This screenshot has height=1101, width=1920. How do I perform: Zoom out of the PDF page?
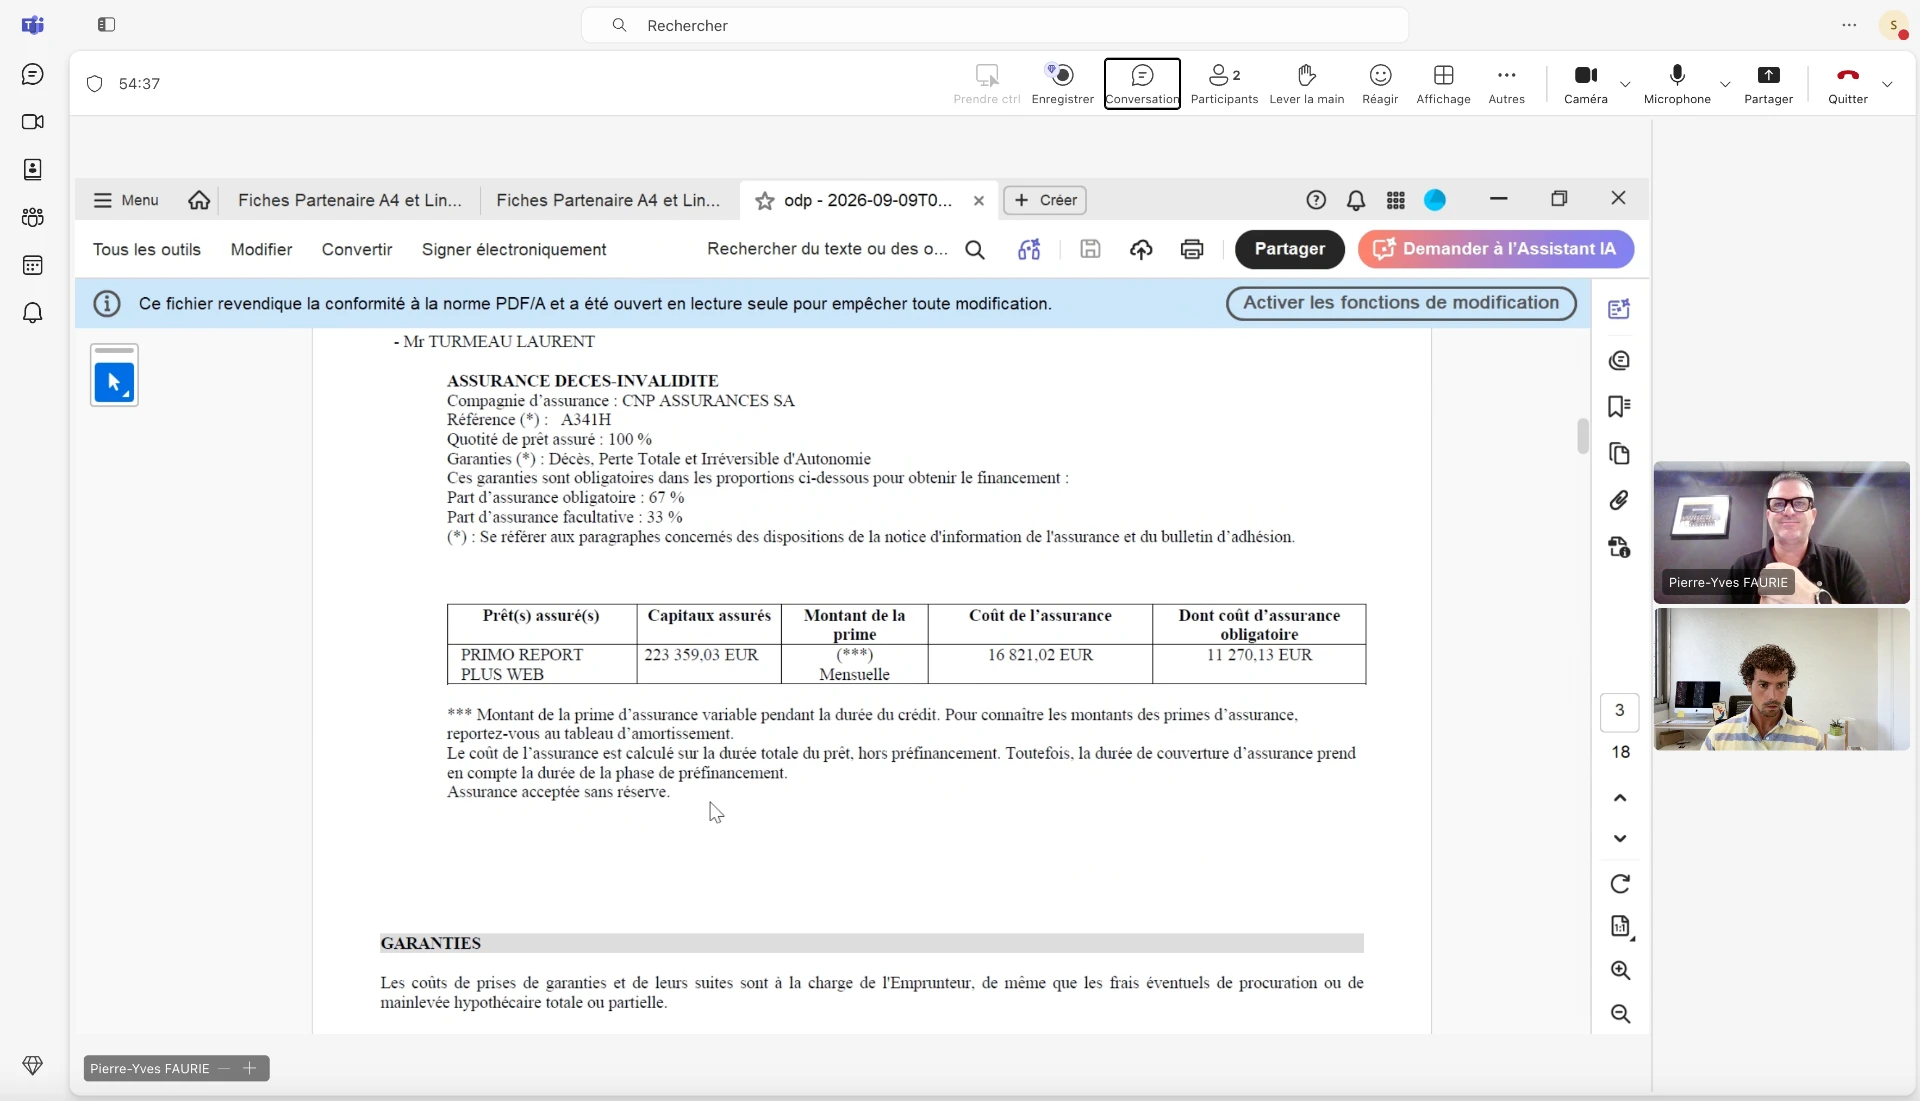coord(1621,1014)
